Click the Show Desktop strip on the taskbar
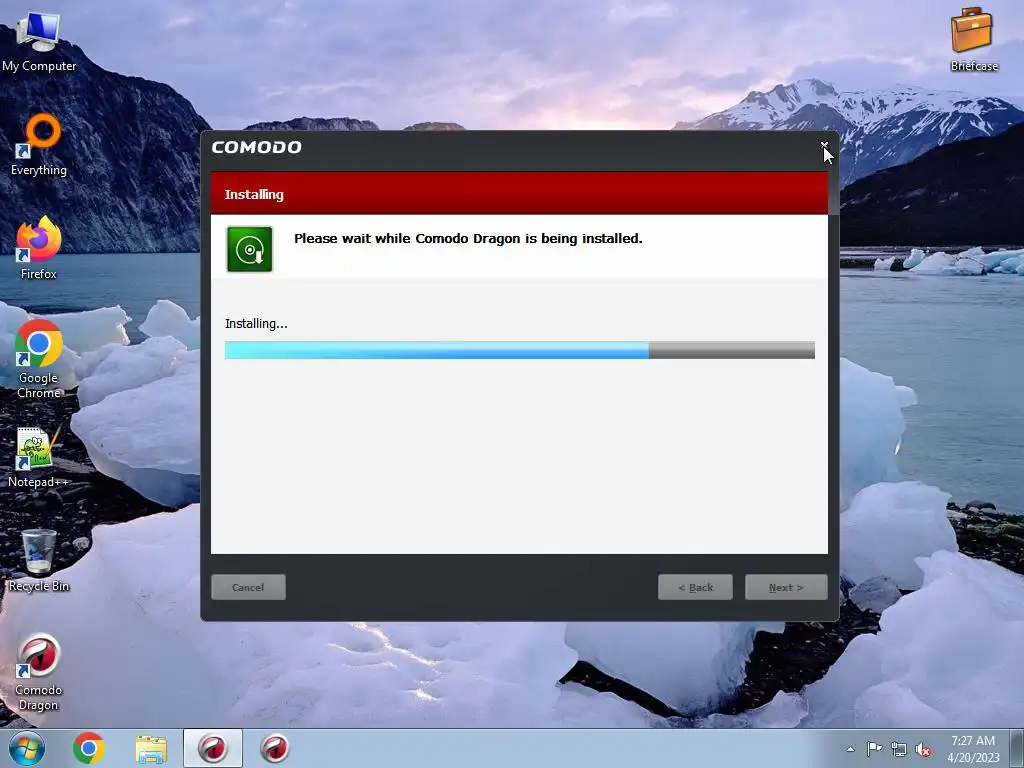The height and width of the screenshot is (768, 1024). coord(1016,748)
